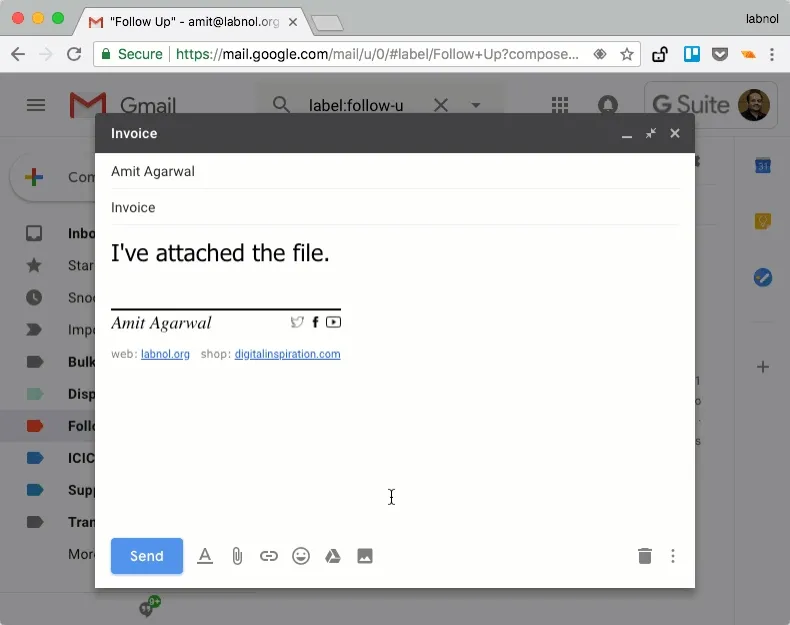Go back in the browser

[x=18, y=54]
